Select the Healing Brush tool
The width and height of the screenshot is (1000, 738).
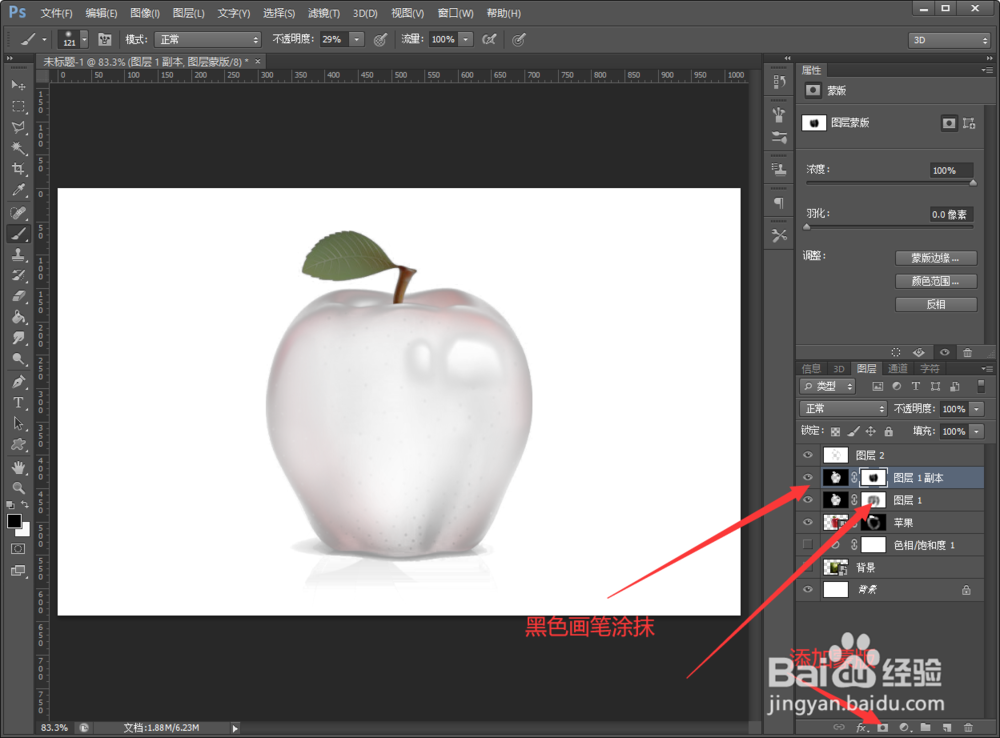[x=18, y=212]
